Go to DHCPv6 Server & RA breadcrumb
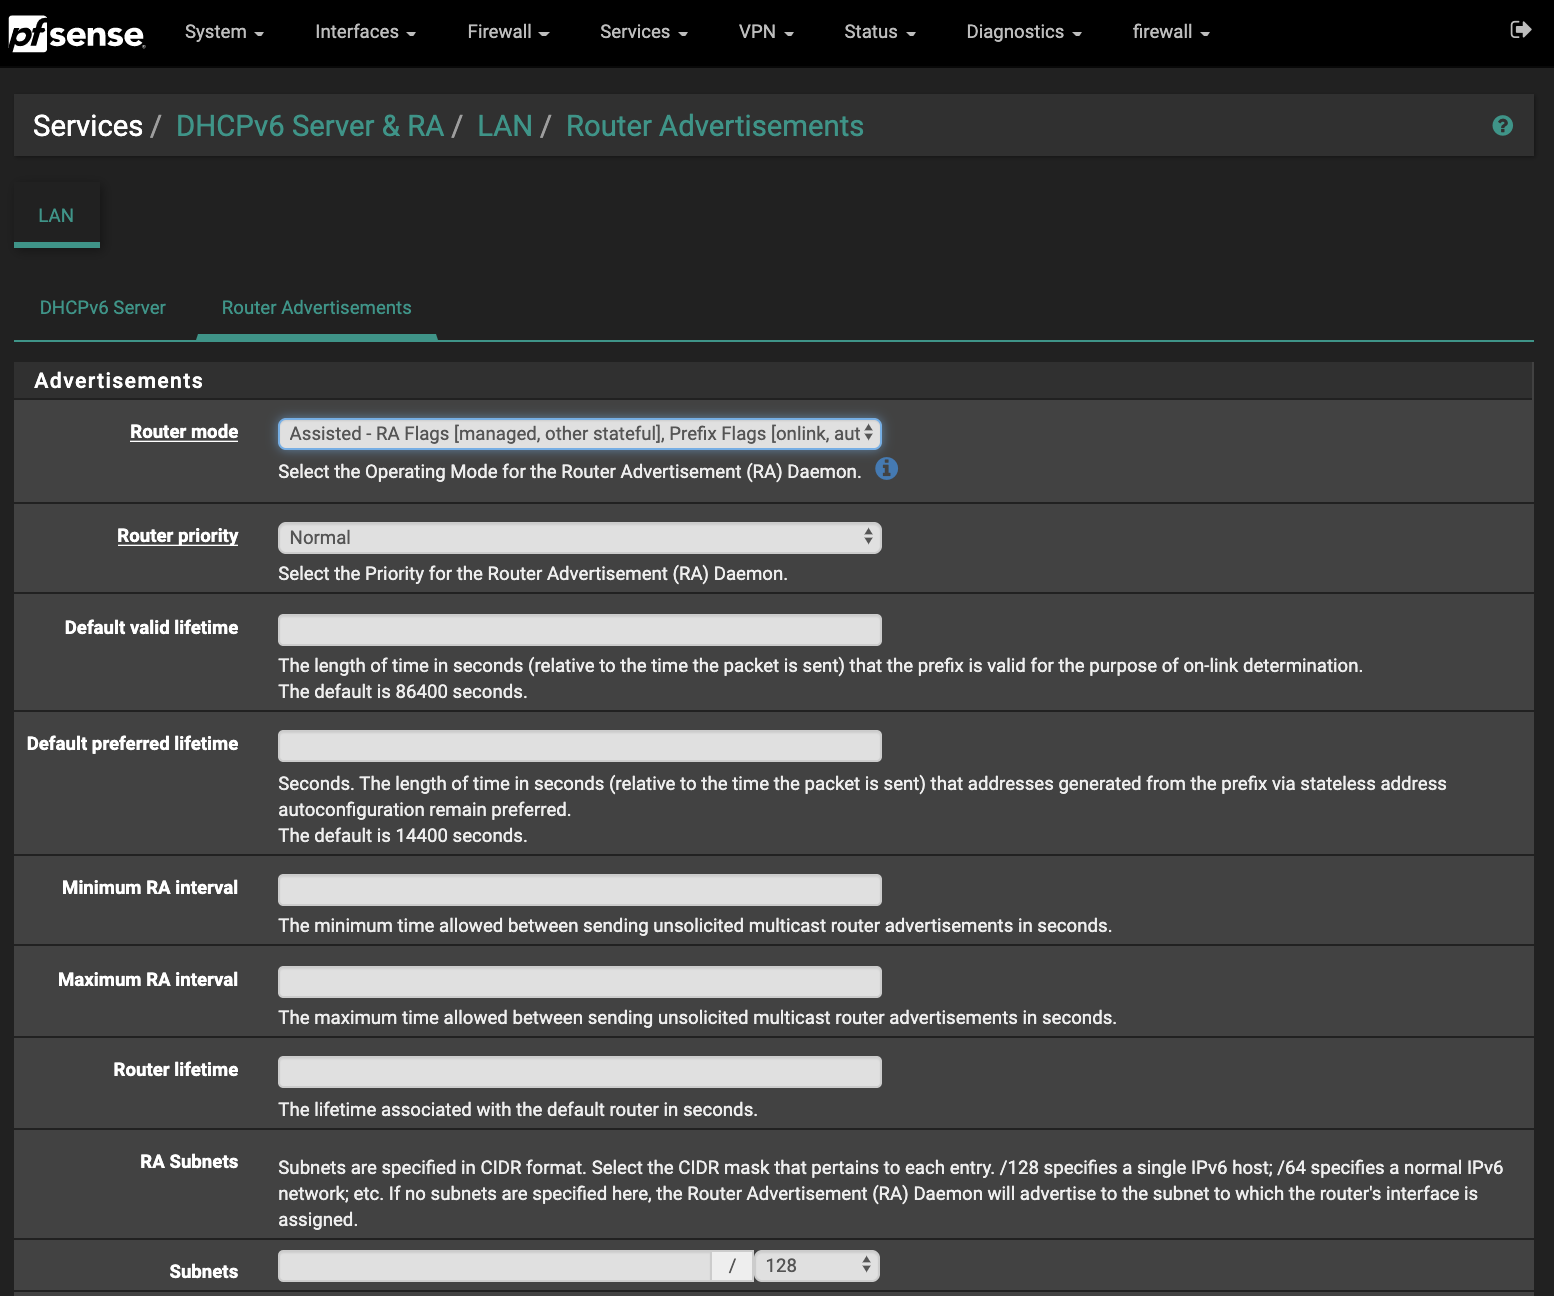Image resolution: width=1554 pixels, height=1296 pixels. (x=309, y=126)
